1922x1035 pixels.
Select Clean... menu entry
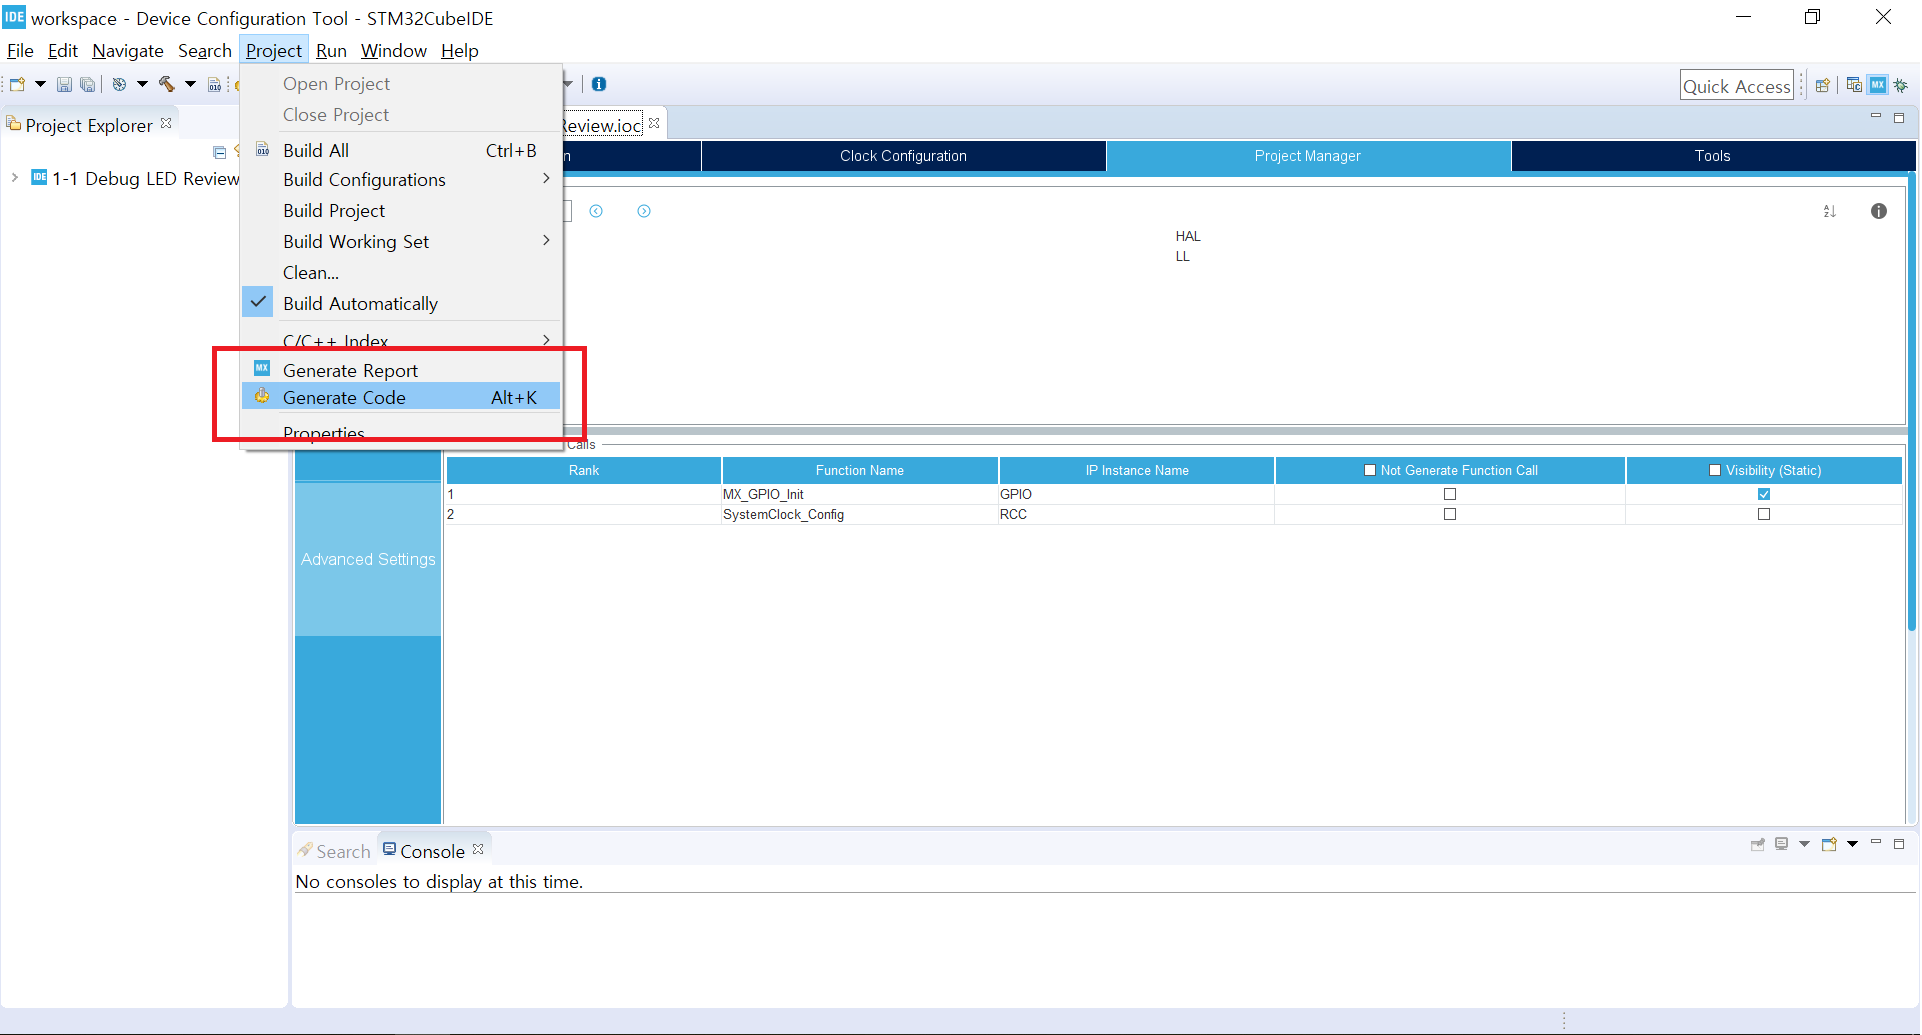pos(401,272)
